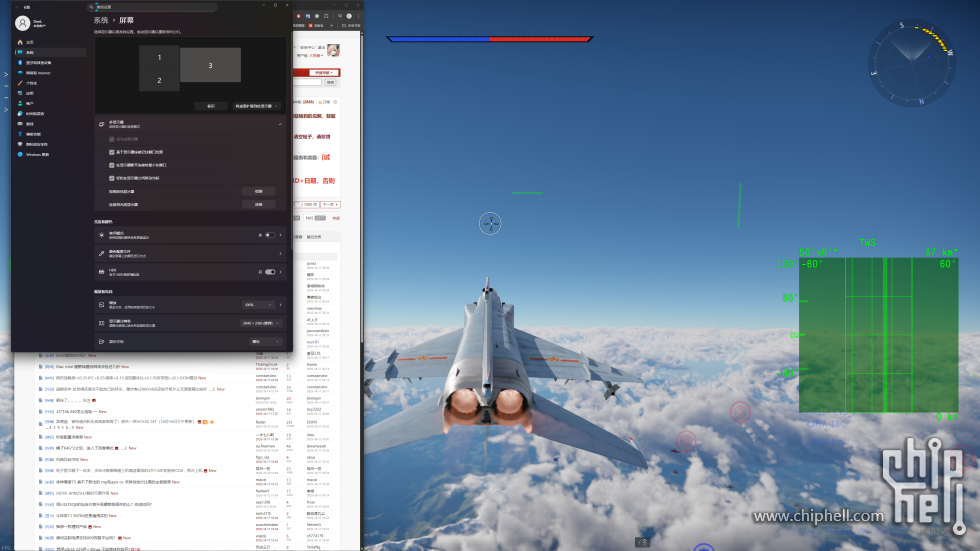
Task: Open Privacy & security in Settings sidebar
Action: [x=50, y=144]
